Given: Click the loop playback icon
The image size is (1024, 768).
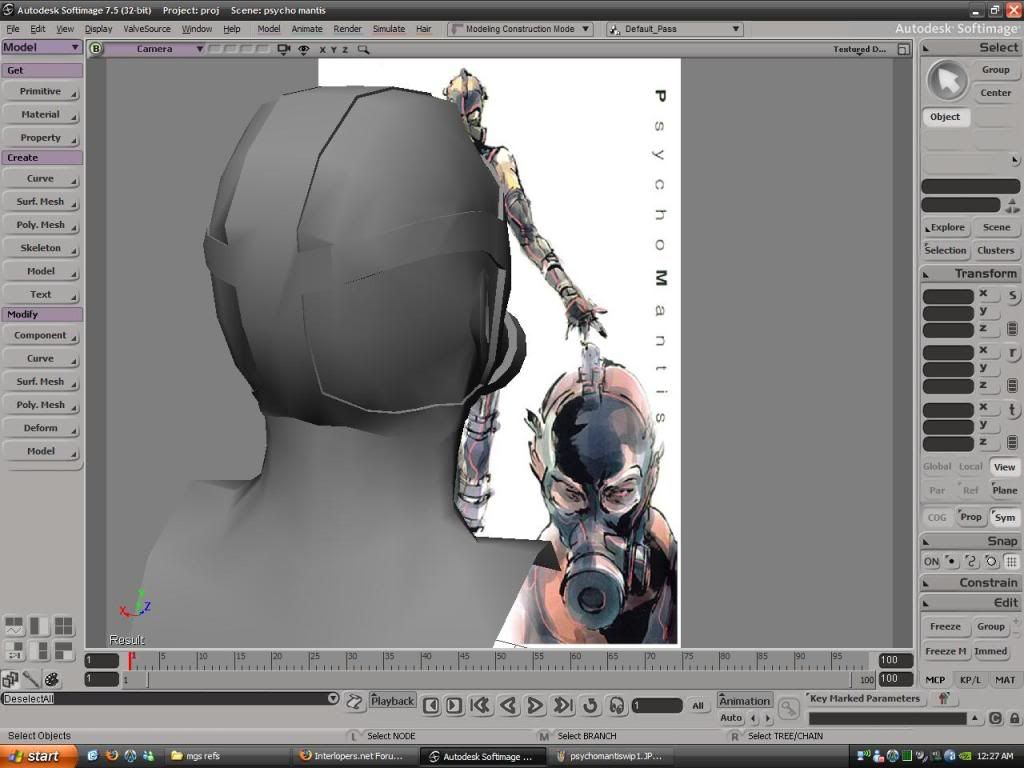Looking at the screenshot, I should pyautogui.click(x=590, y=706).
